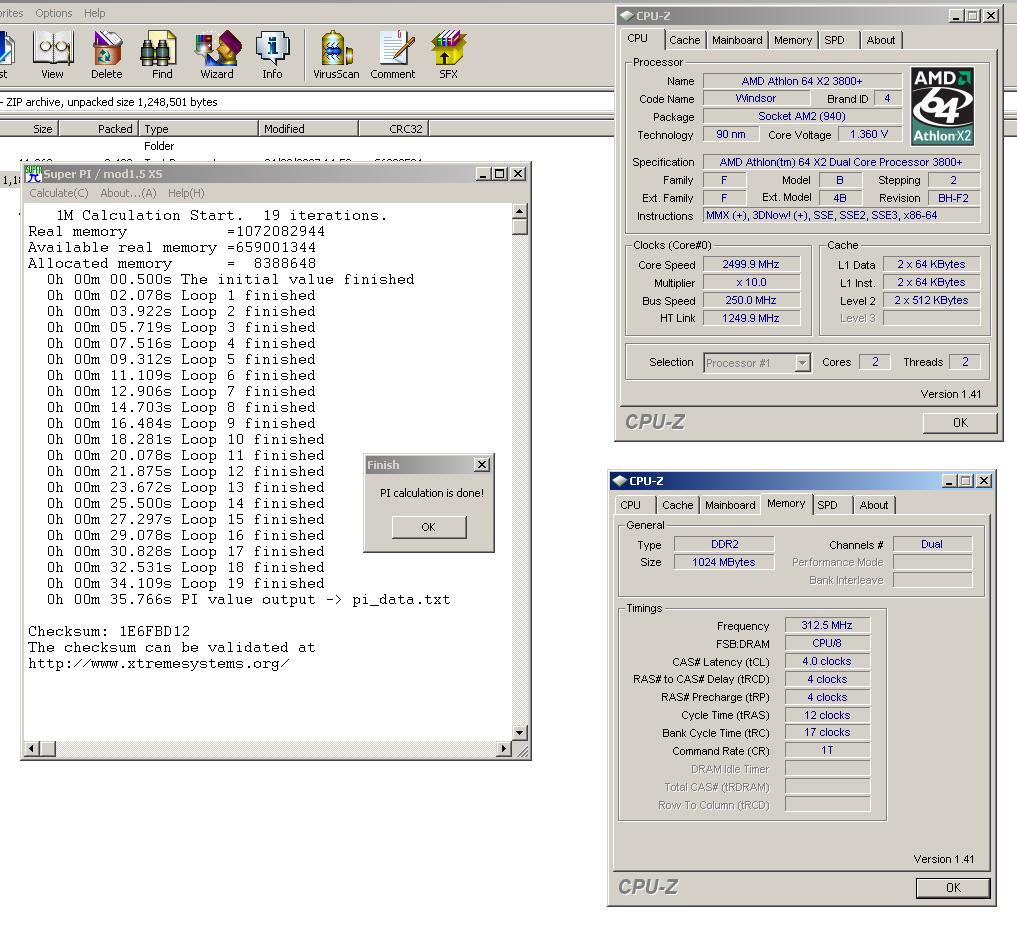
Task: Switch to About tab in upper CPU-Z
Action: pyautogui.click(x=881, y=40)
